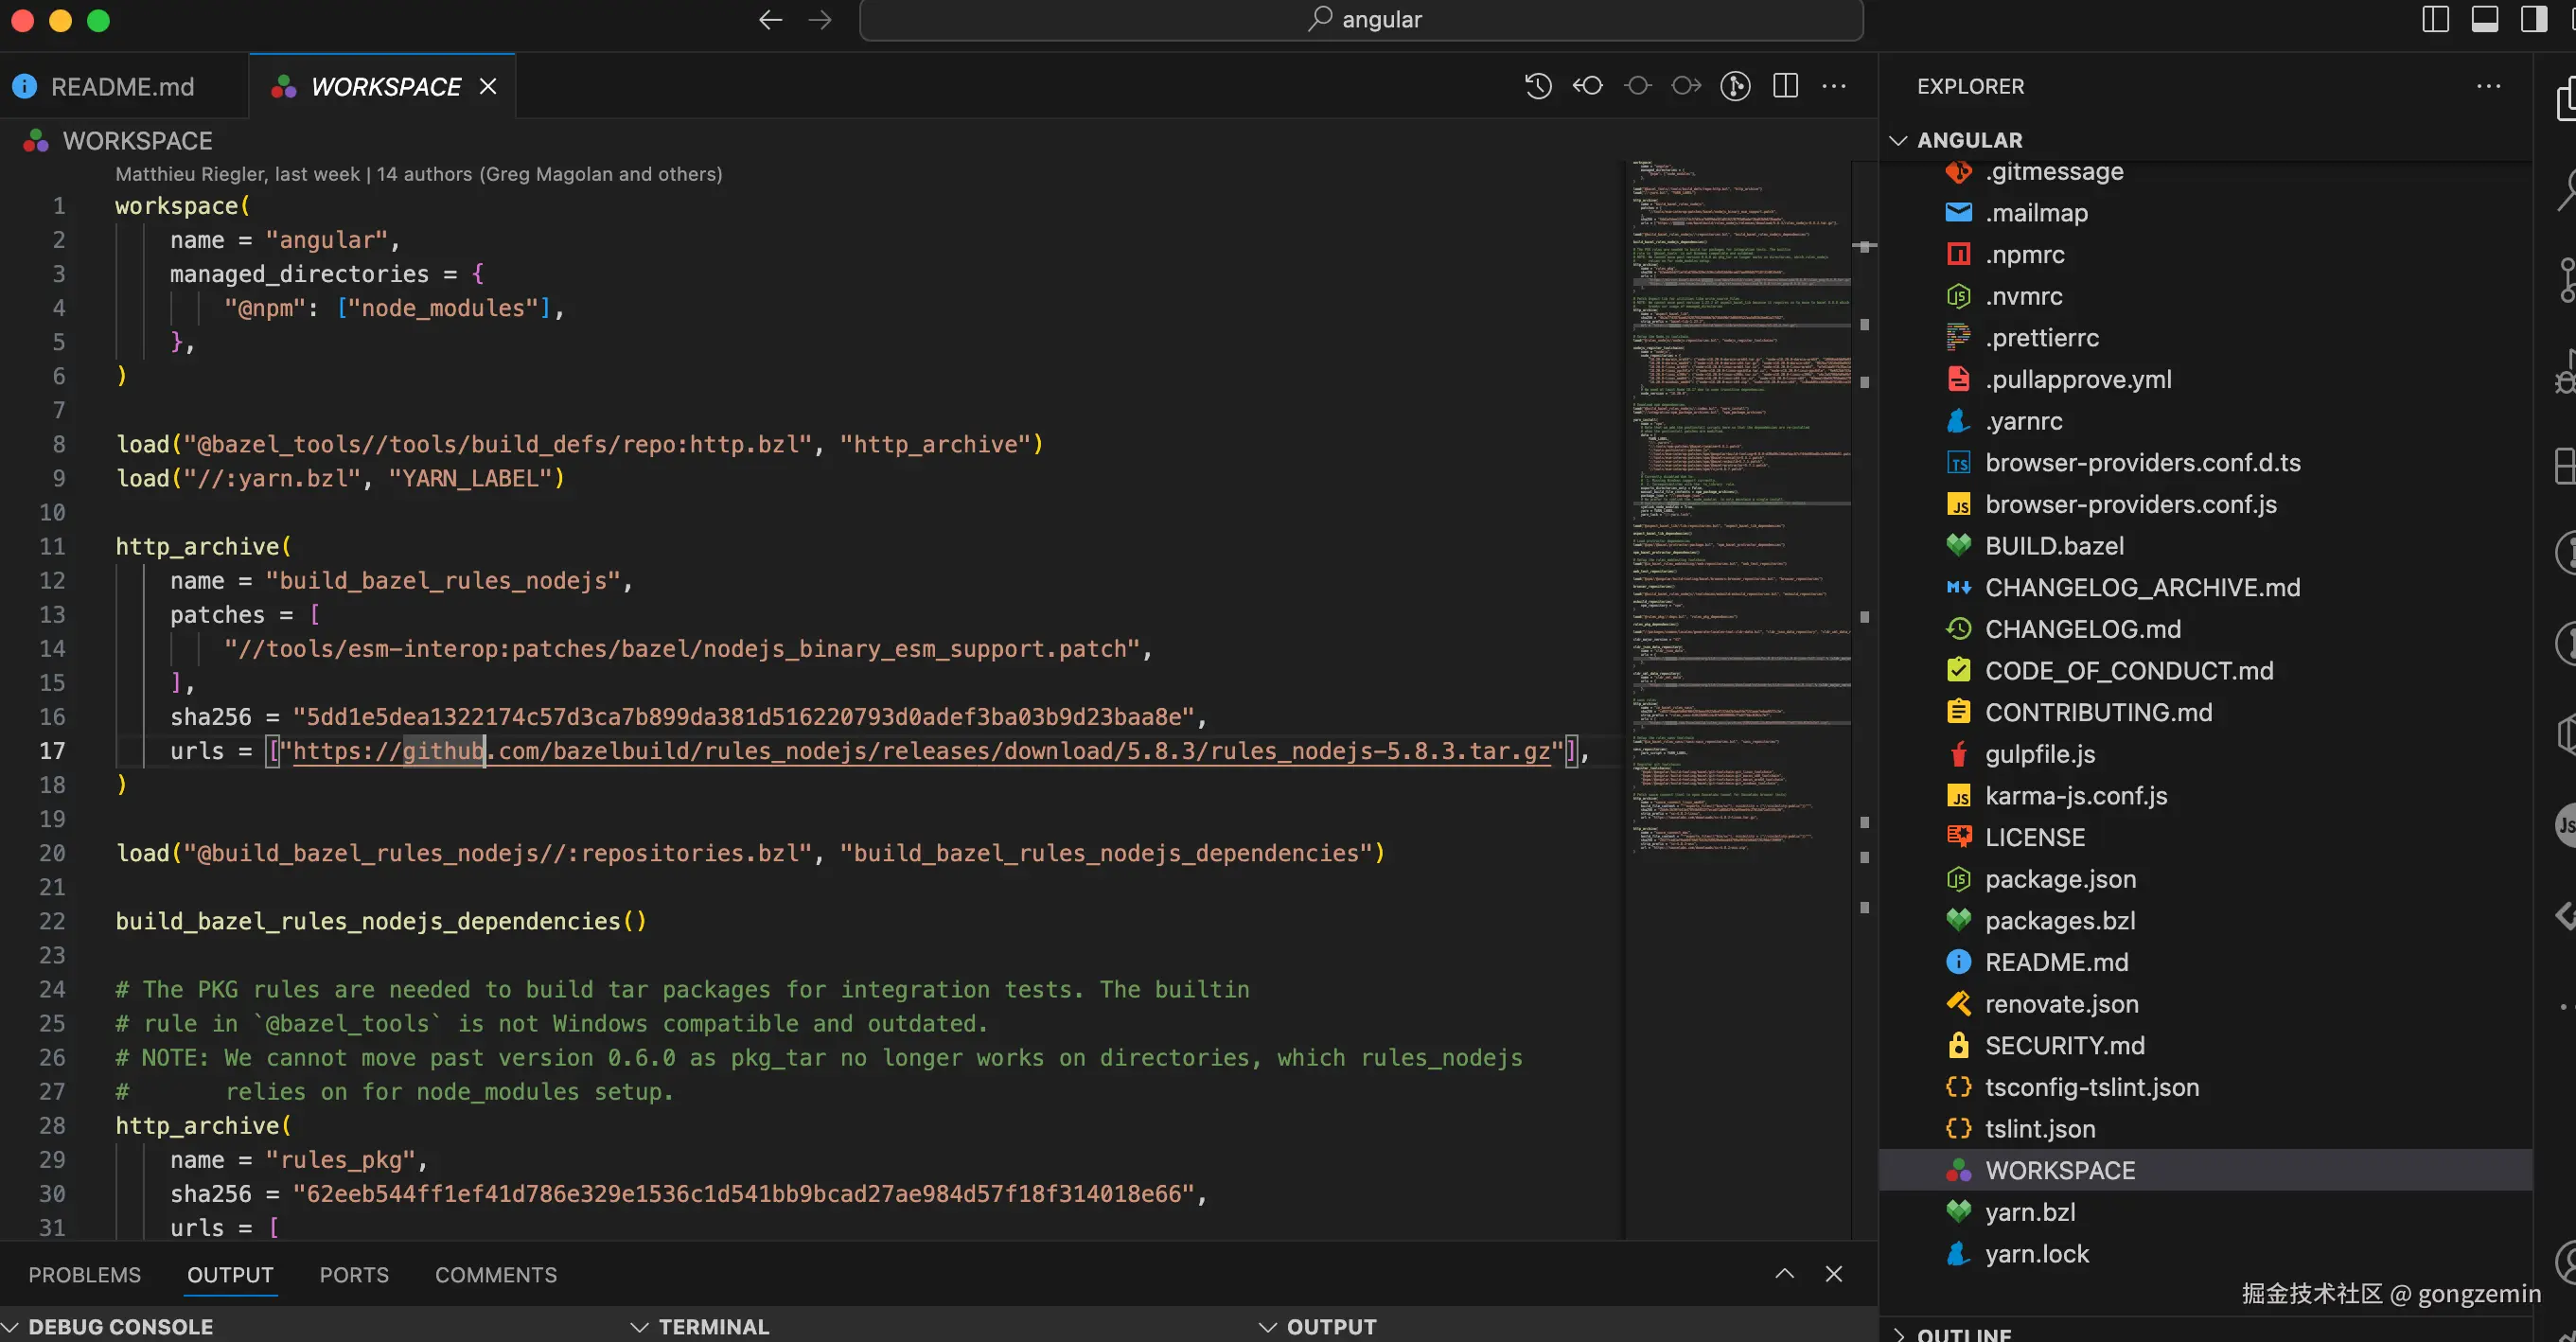Click the toggle file blame icon
This screenshot has height=1342, width=2576.
[1735, 86]
